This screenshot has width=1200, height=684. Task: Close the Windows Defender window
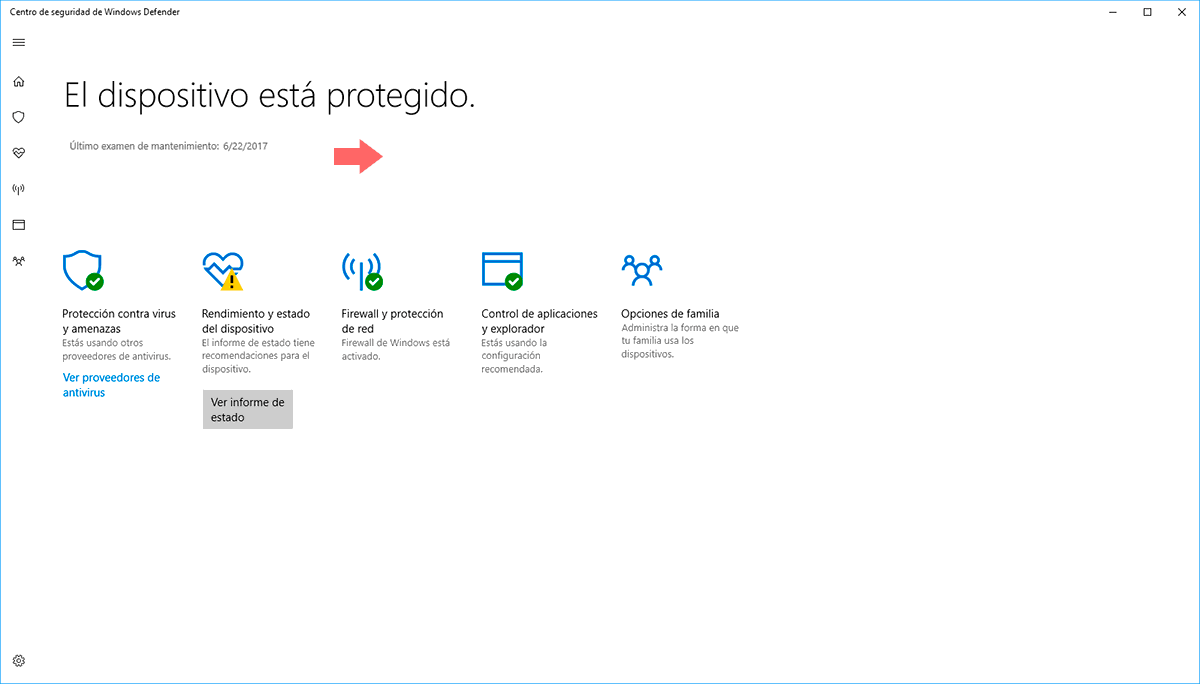[x=1181, y=12]
